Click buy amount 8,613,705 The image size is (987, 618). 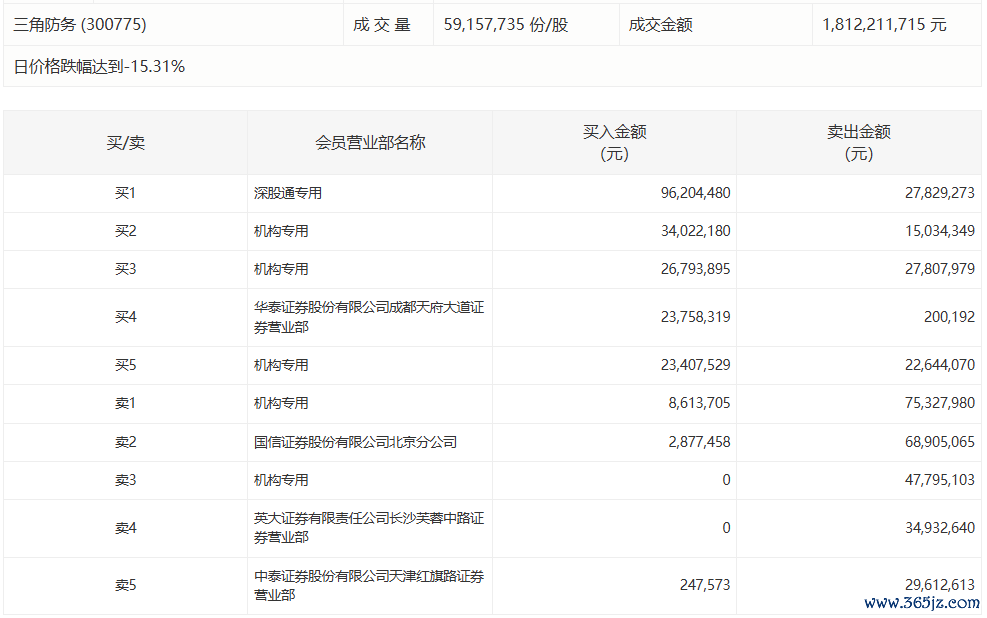[x=699, y=403]
